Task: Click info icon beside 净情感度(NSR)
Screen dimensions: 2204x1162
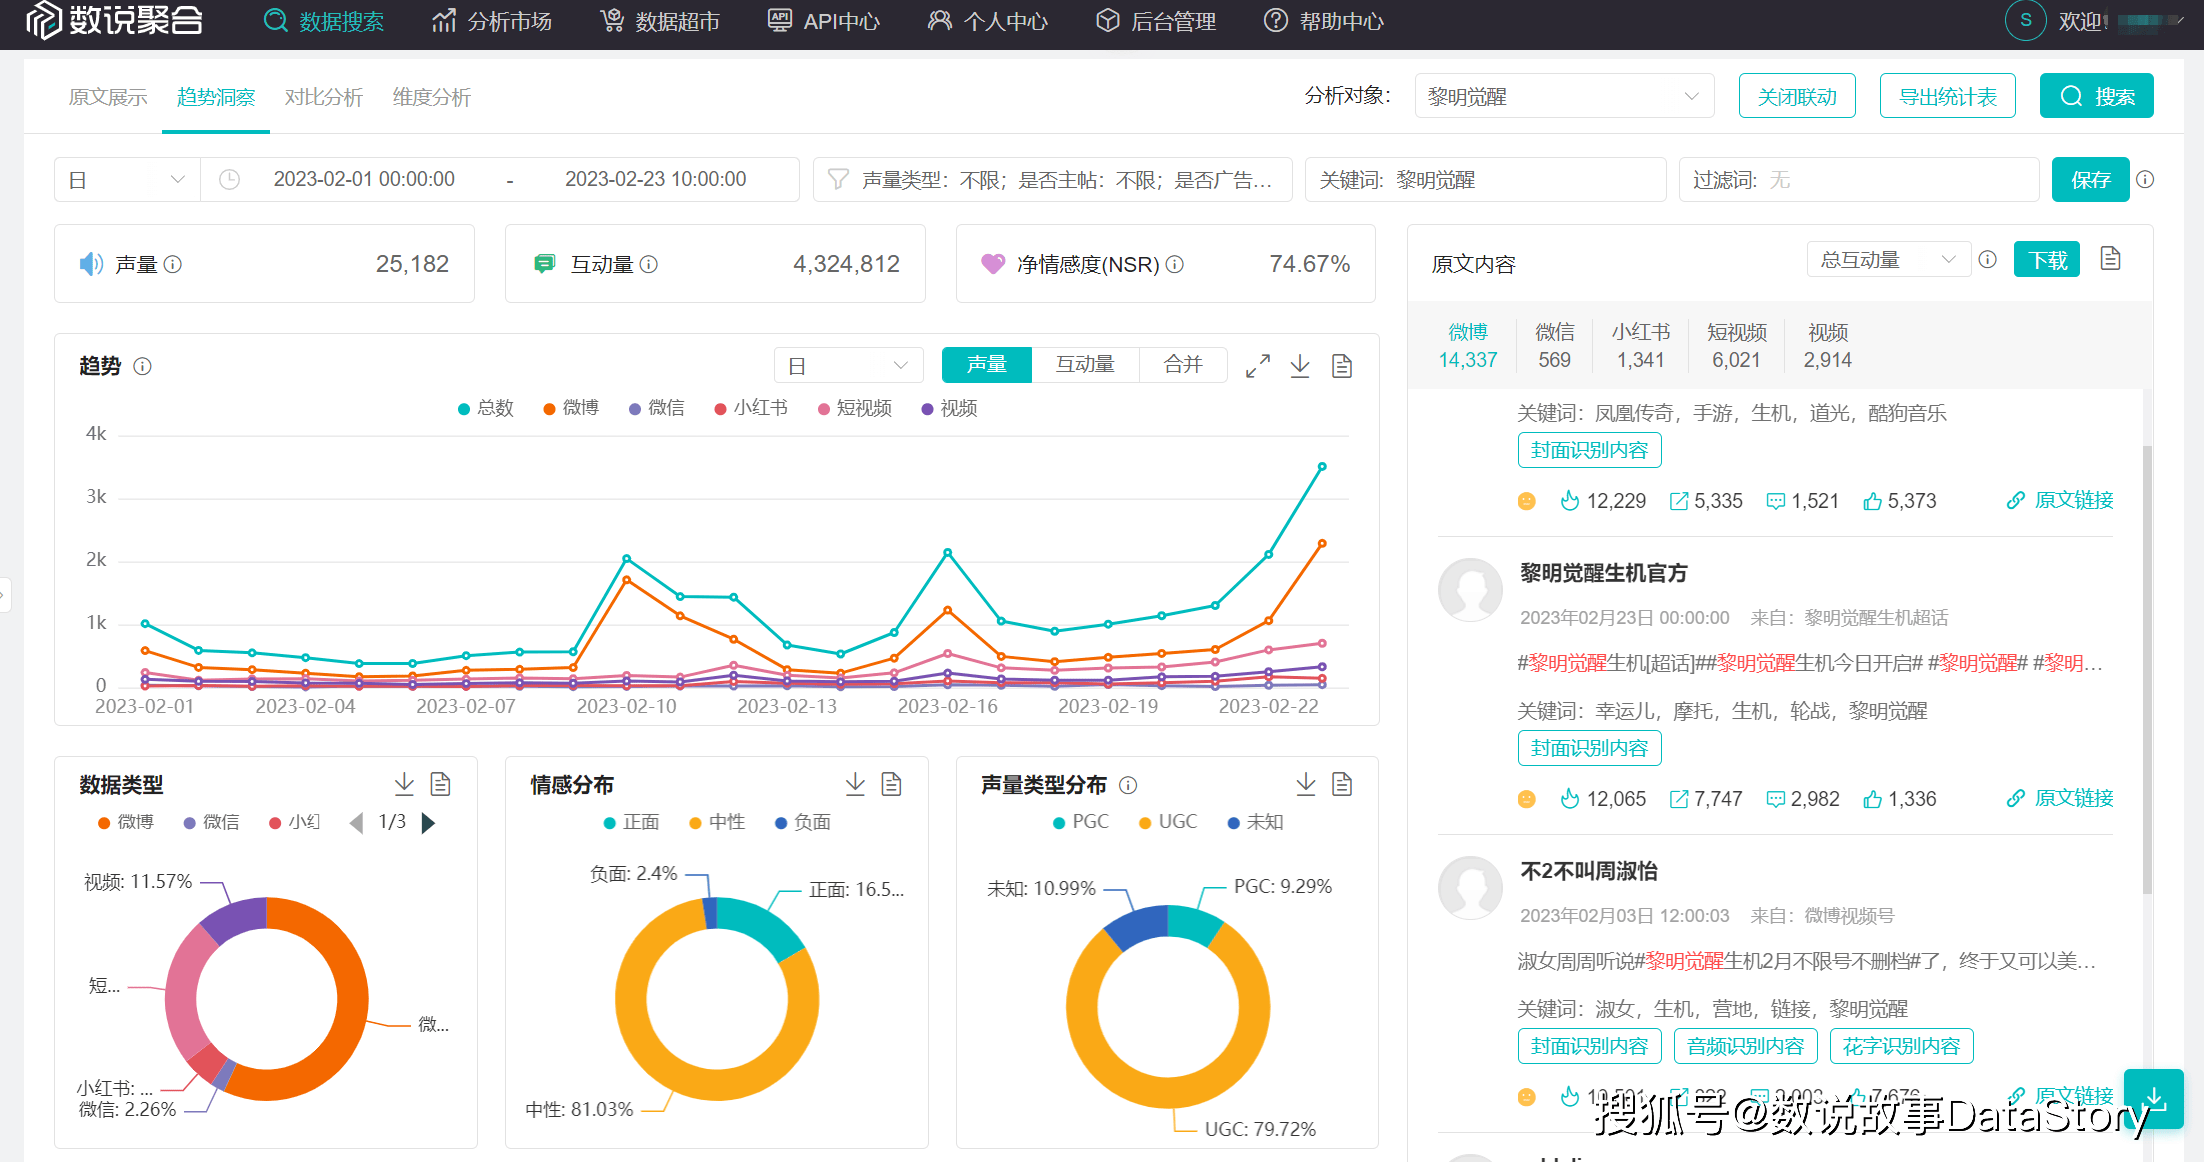Action: tap(1175, 264)
